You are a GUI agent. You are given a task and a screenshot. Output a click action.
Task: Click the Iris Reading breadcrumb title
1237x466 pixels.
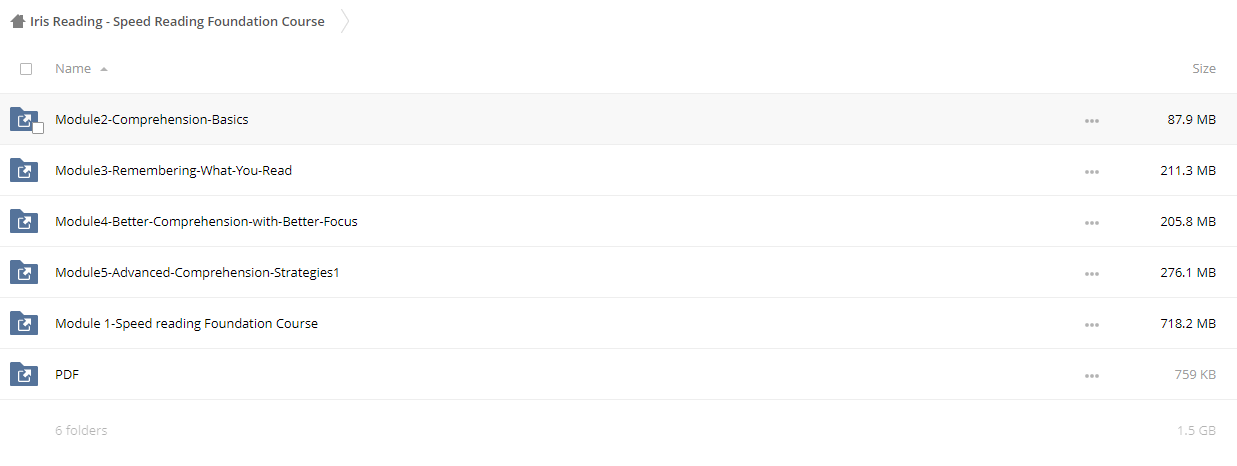[x=177, y=21]
